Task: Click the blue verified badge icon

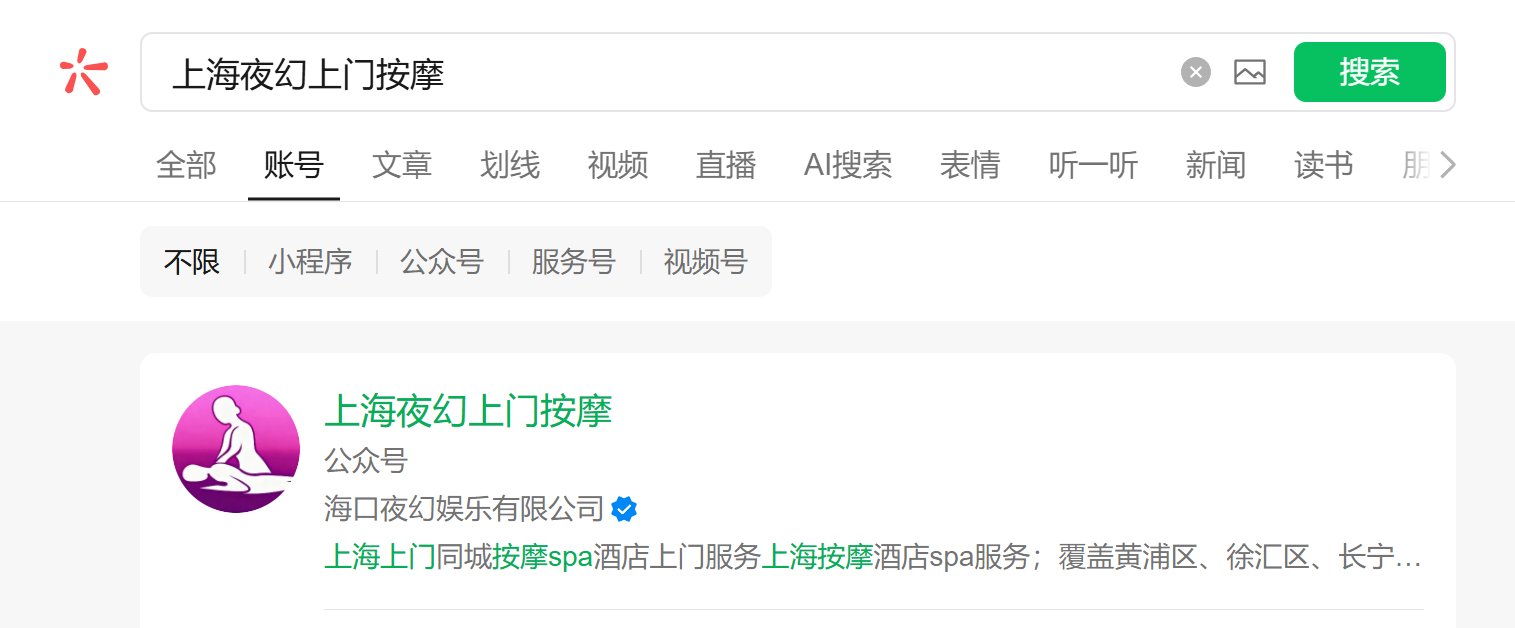Action: point(624,509)
